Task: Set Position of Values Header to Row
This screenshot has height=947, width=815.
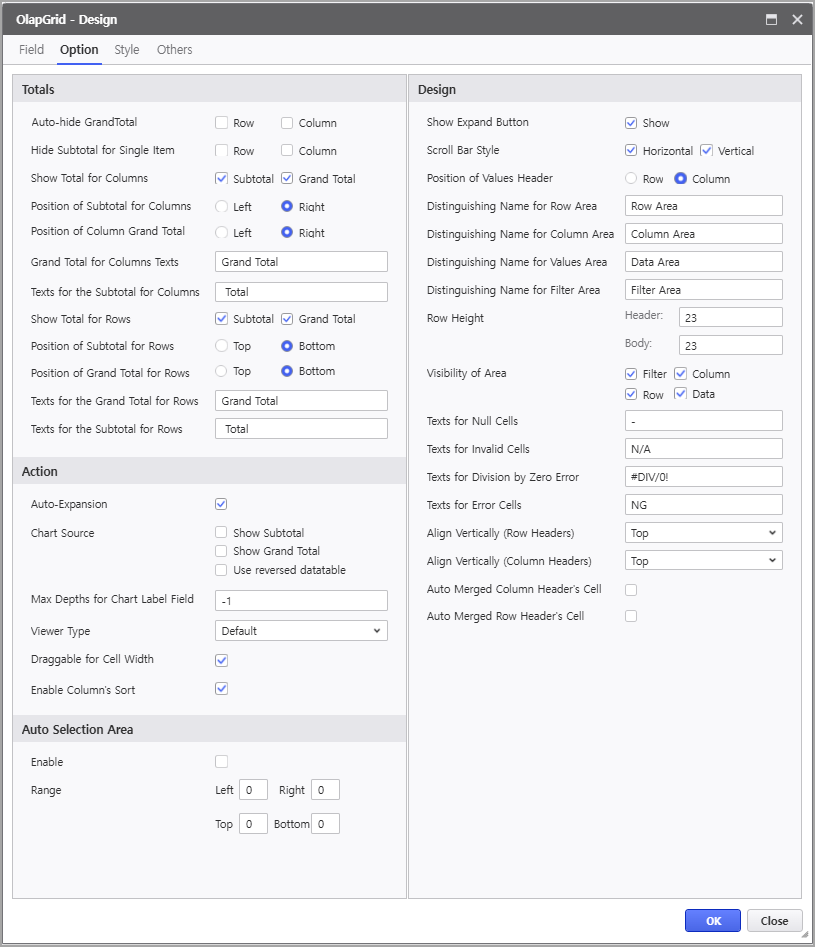Action: tap(631, 178)
